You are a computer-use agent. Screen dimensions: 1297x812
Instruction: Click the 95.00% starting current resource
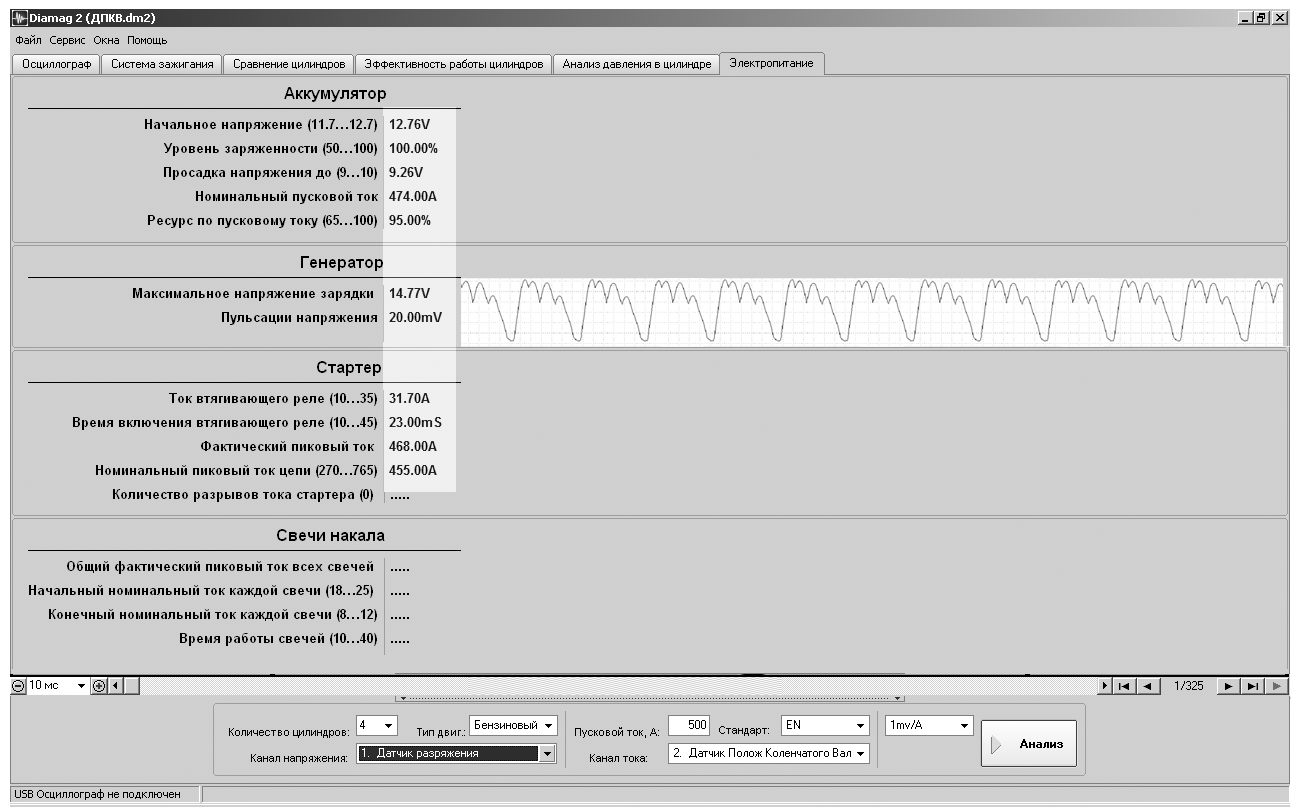click(410, 221)
